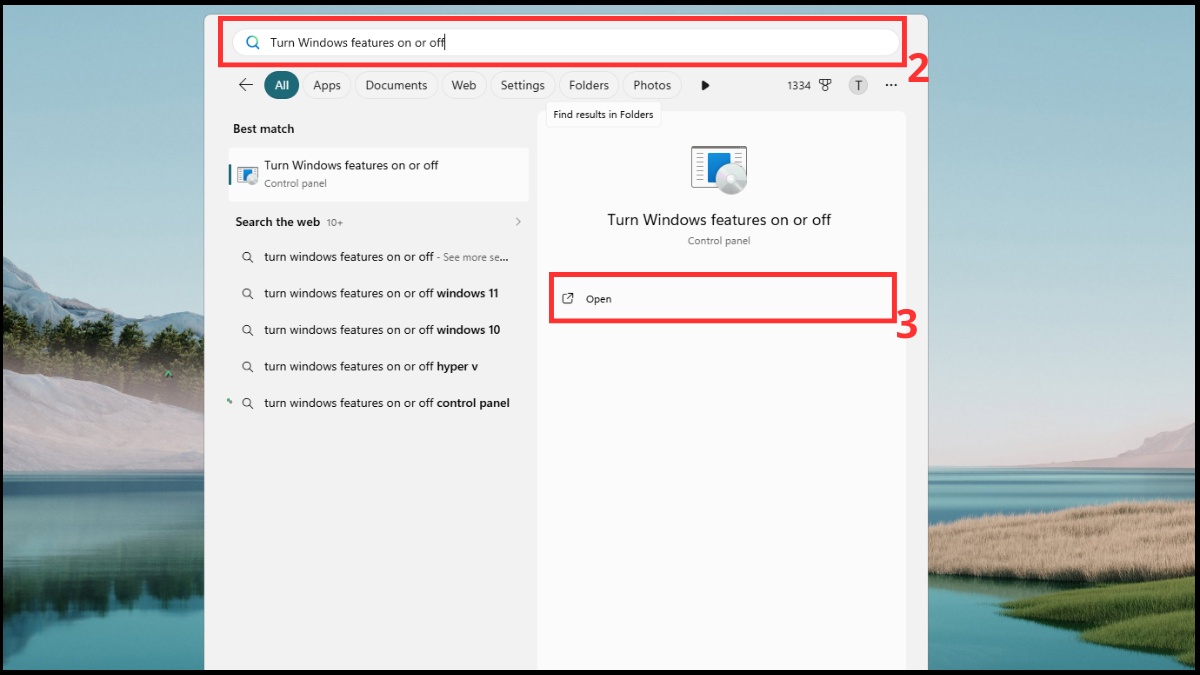Screen dimensions: 1200x675
Task: Click the large Windows features icon in preview
Action: pos(719,170)
